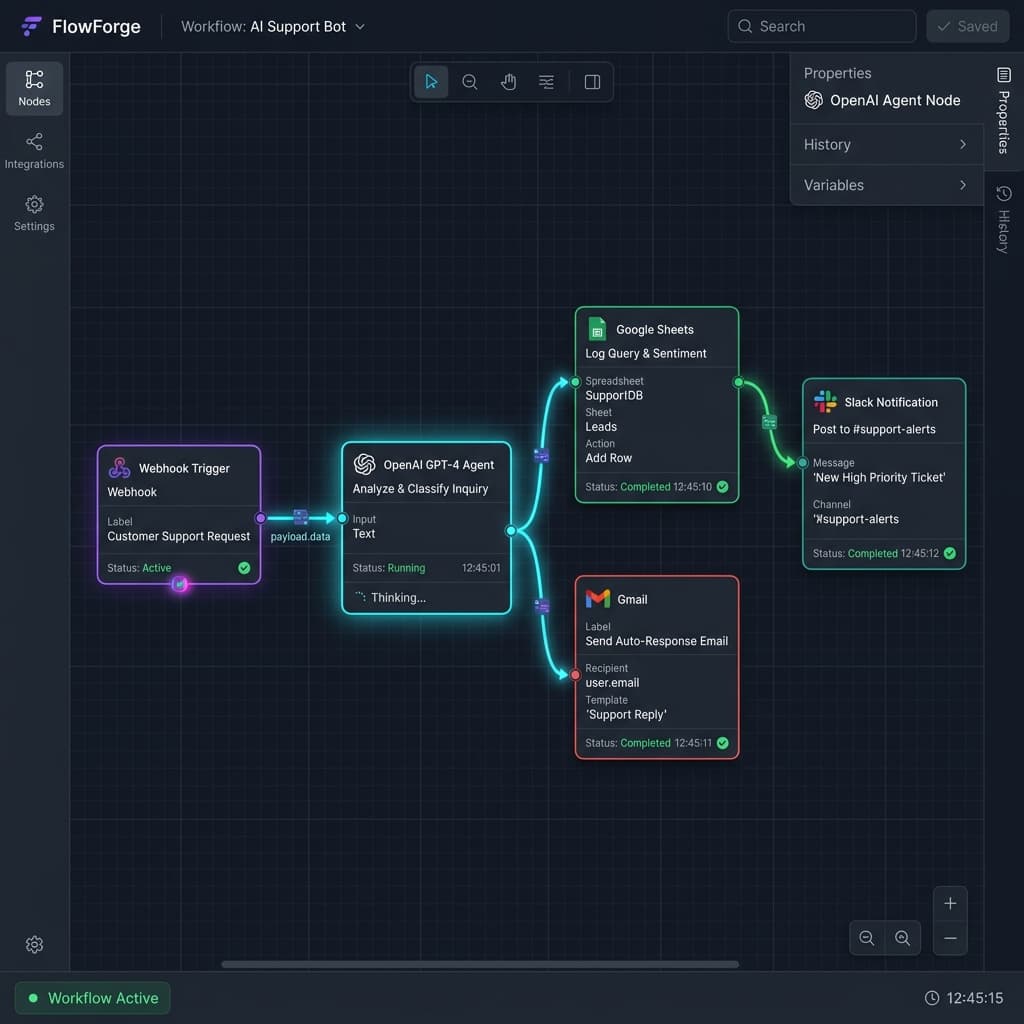Click the Slack node's input port
The width and height of the screenshot is (1024, 1024).
click(803, 462)
